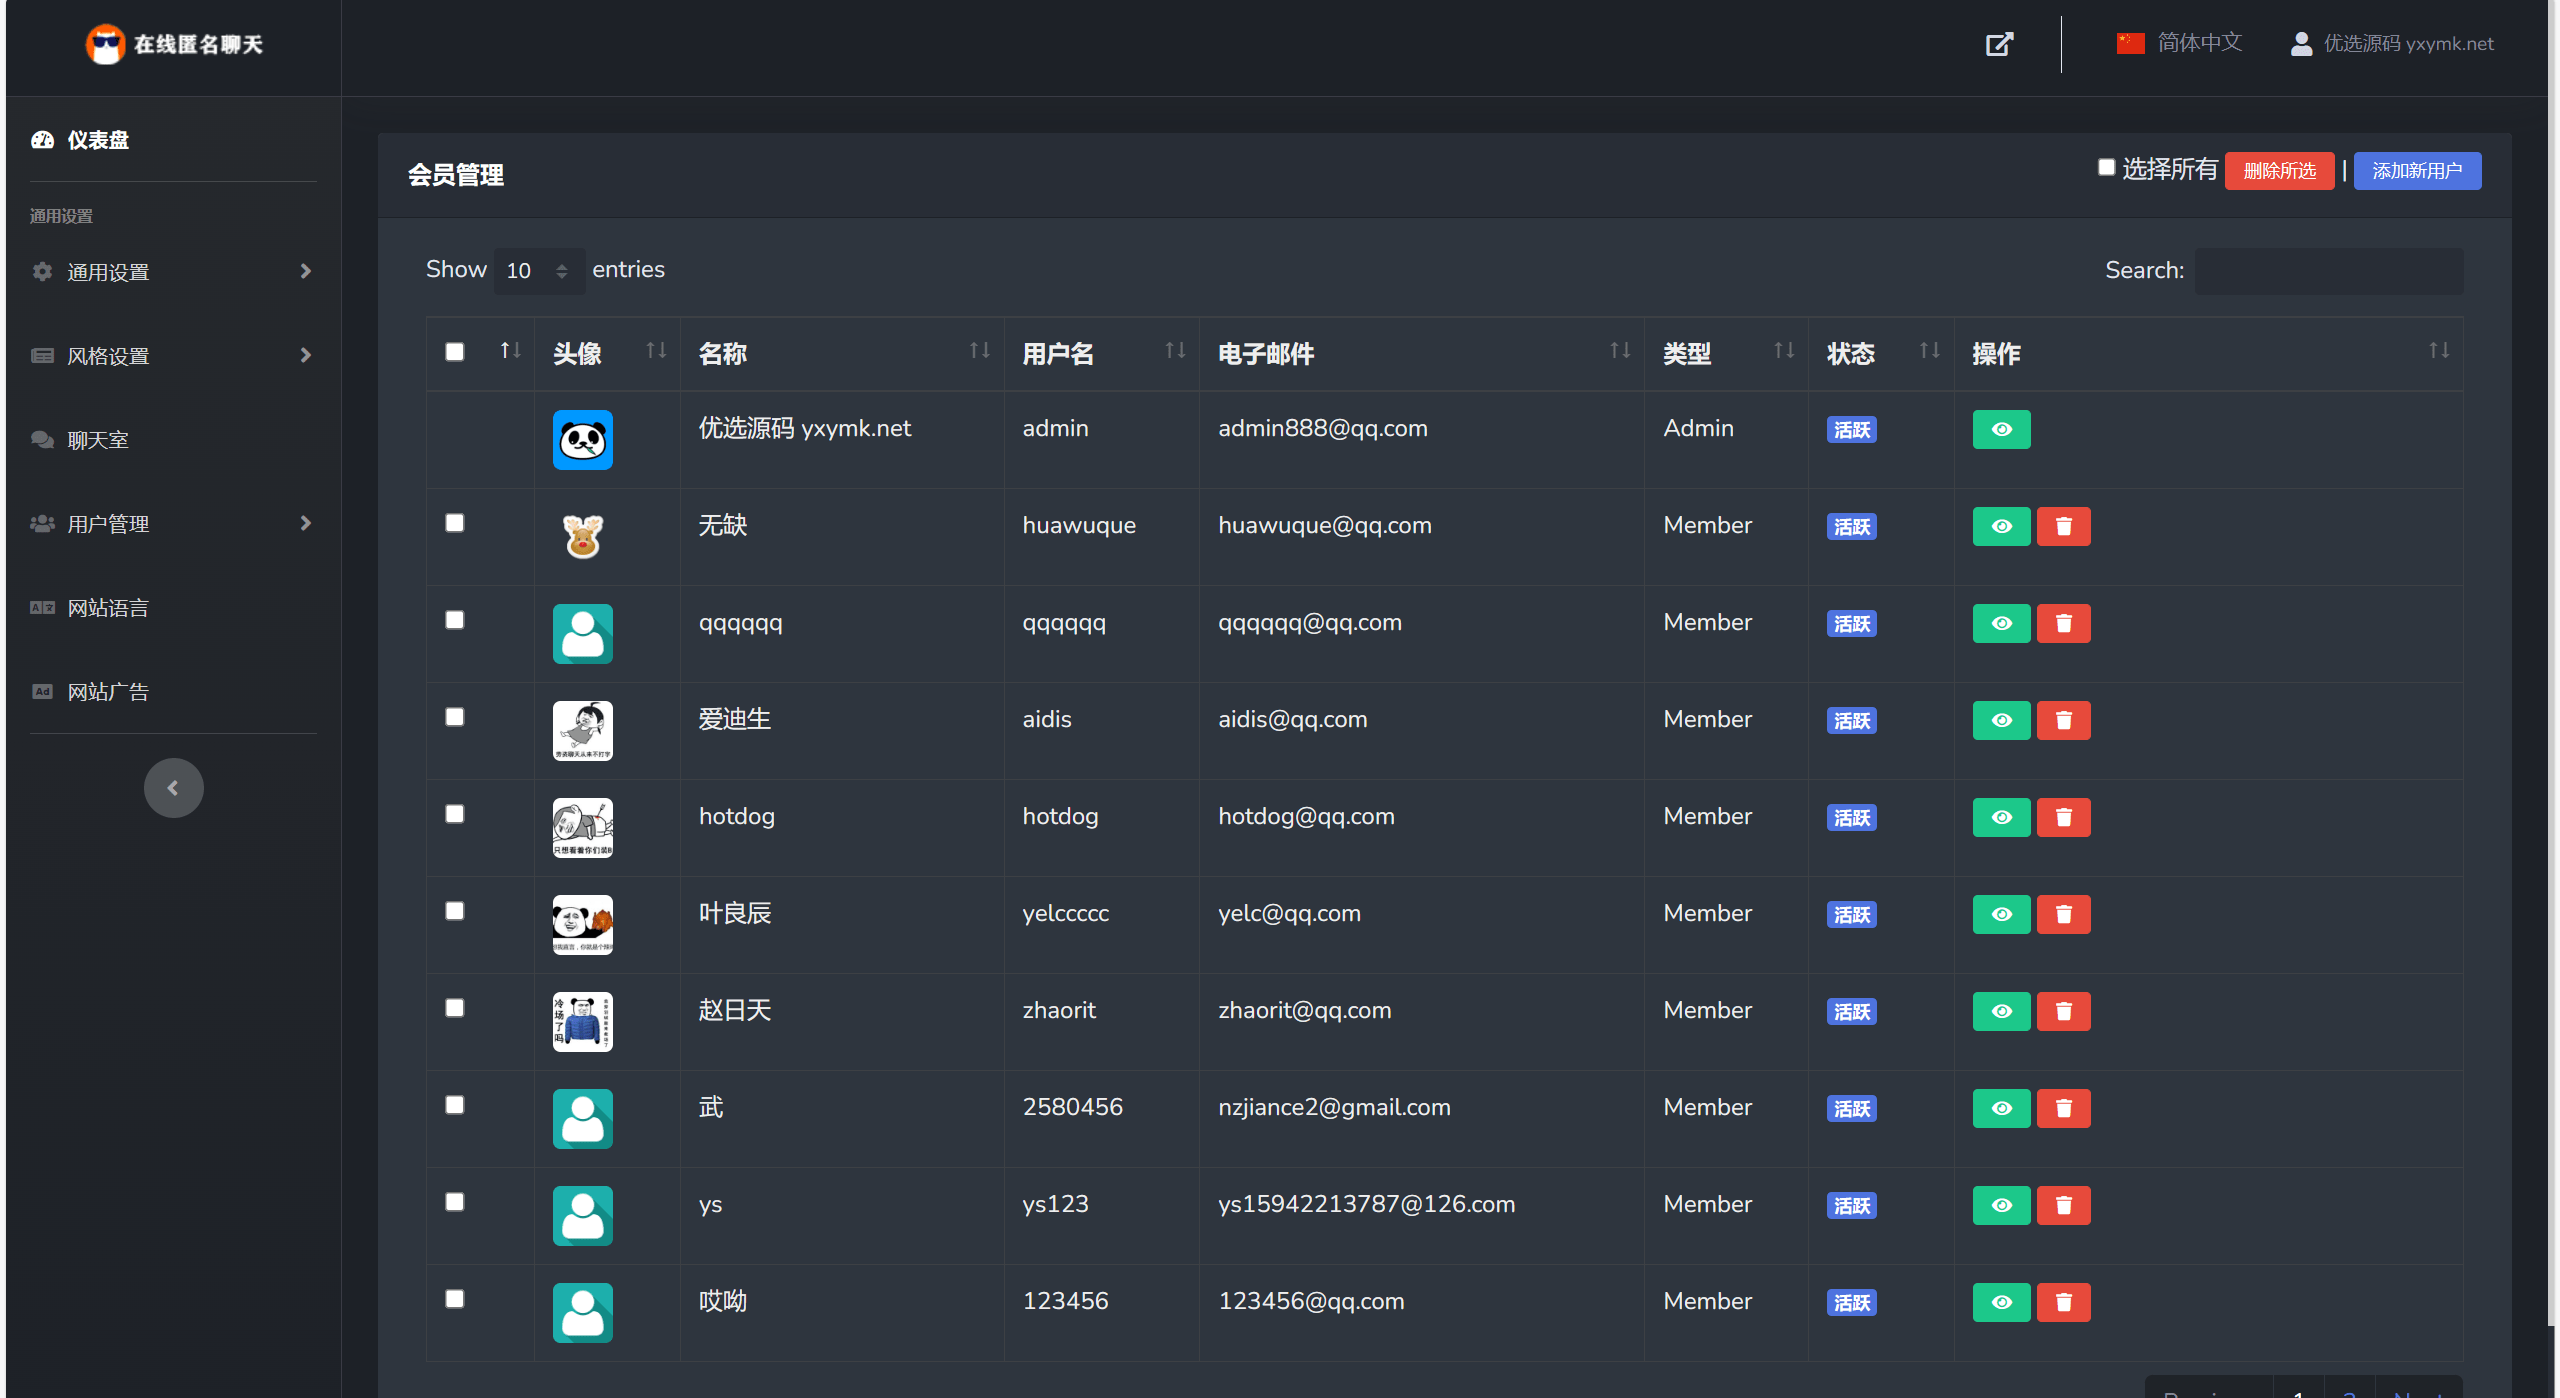Expand the 通用设置 sidebar menu
The width and height of the screenshot is (2560, 1398).
tap(173, 272)
